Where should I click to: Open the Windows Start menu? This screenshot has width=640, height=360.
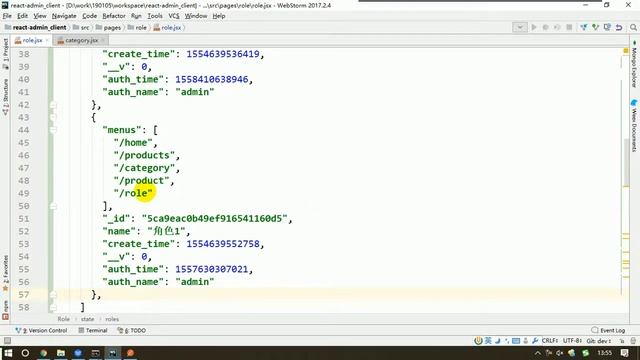(x=8, y=353)
